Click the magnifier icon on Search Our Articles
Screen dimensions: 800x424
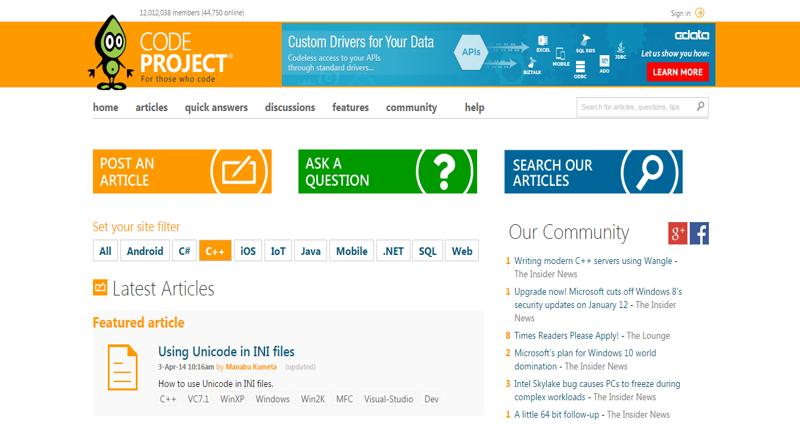click(x=649, y=172)
